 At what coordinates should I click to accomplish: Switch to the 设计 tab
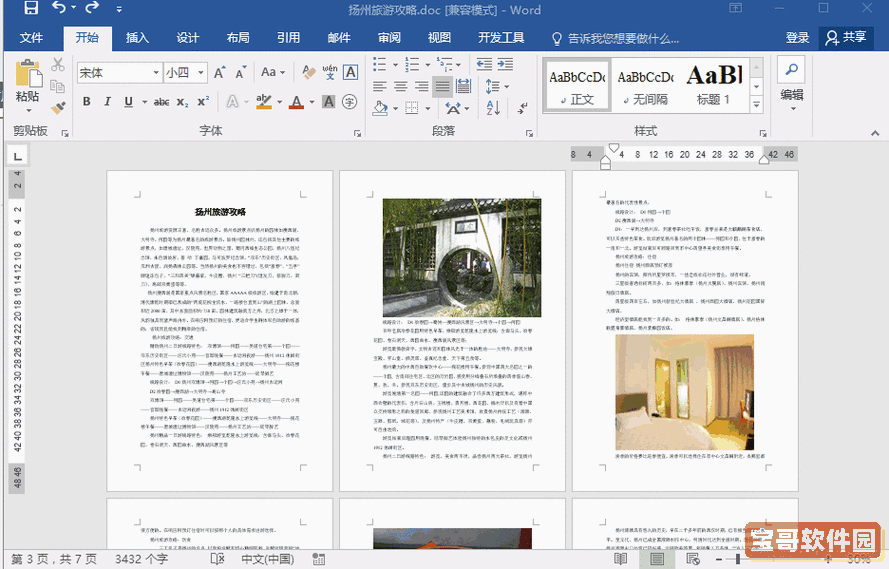[188, 38]
